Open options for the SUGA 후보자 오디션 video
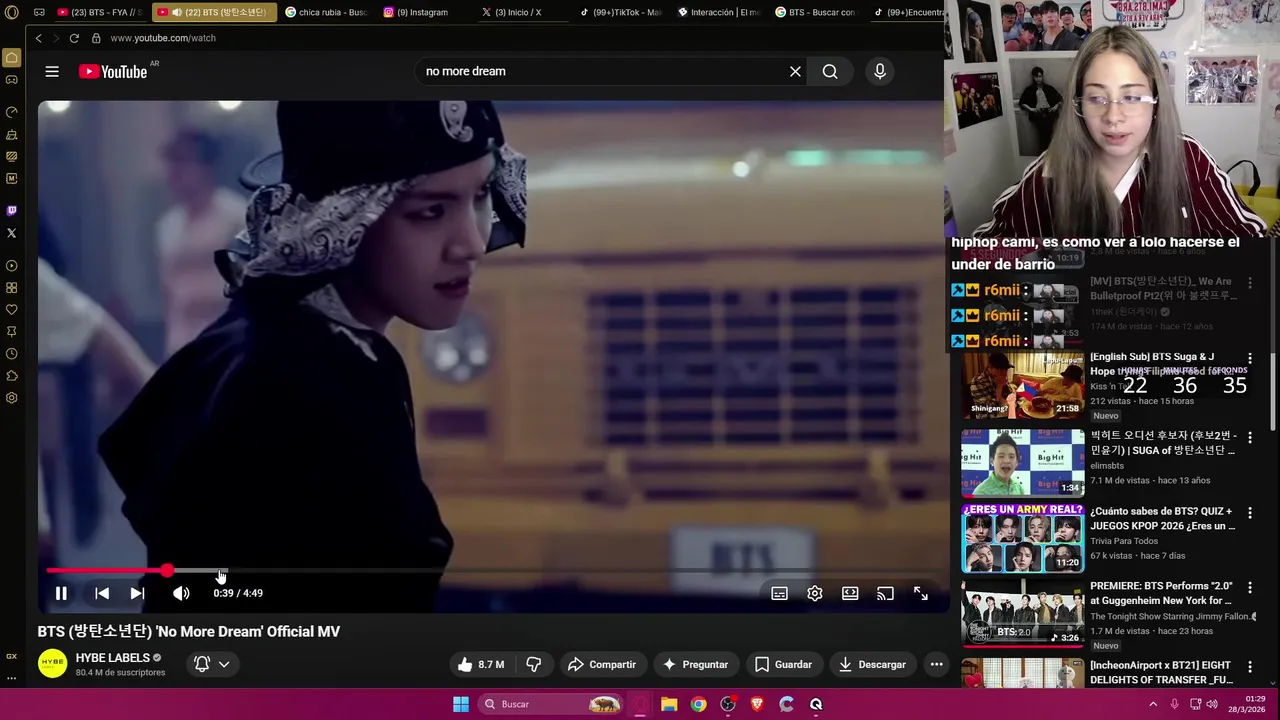This screenshot has height=720, width=1280. (1250, 437)
